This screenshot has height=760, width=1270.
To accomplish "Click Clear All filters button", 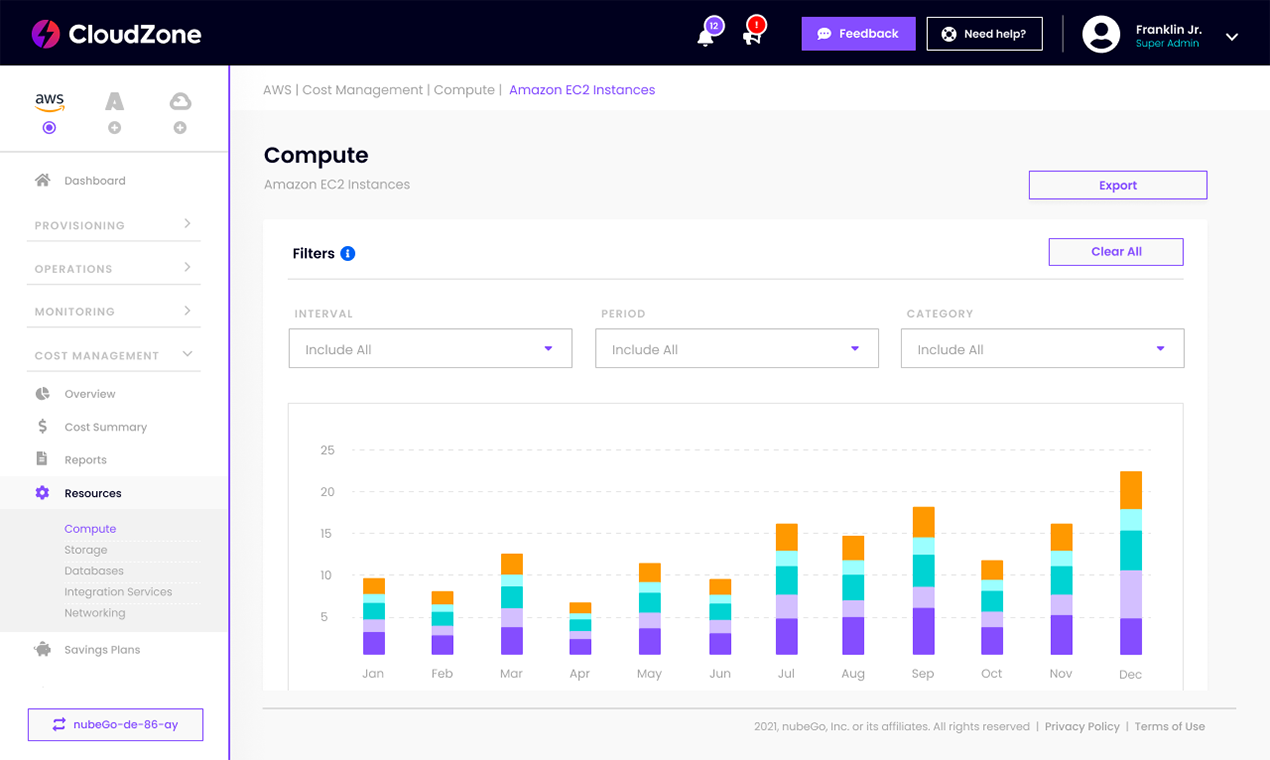I will pos(1116,252).
